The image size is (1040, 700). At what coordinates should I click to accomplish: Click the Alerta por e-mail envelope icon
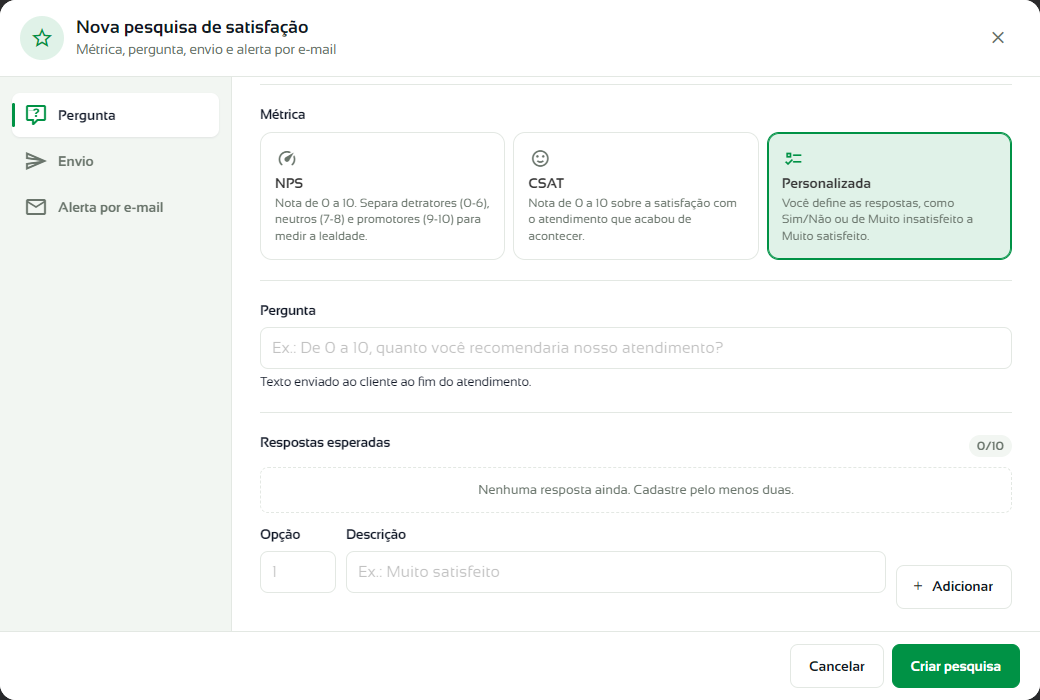click(x=36, y=207)
